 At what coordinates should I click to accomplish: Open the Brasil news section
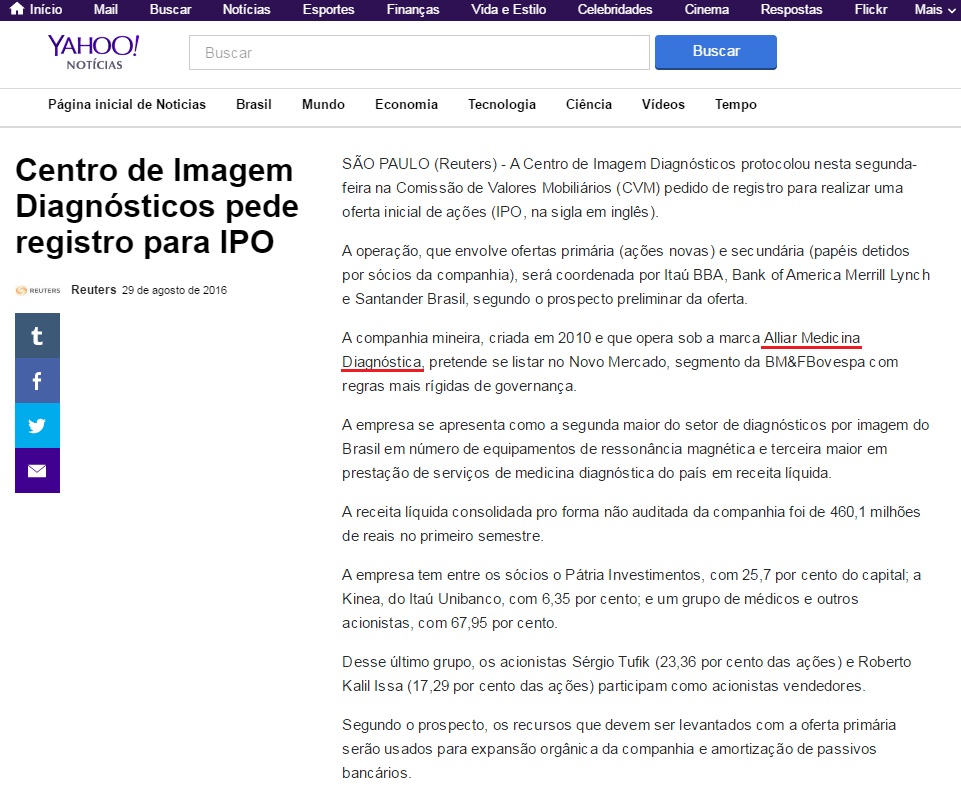click(x=254, y=105)
